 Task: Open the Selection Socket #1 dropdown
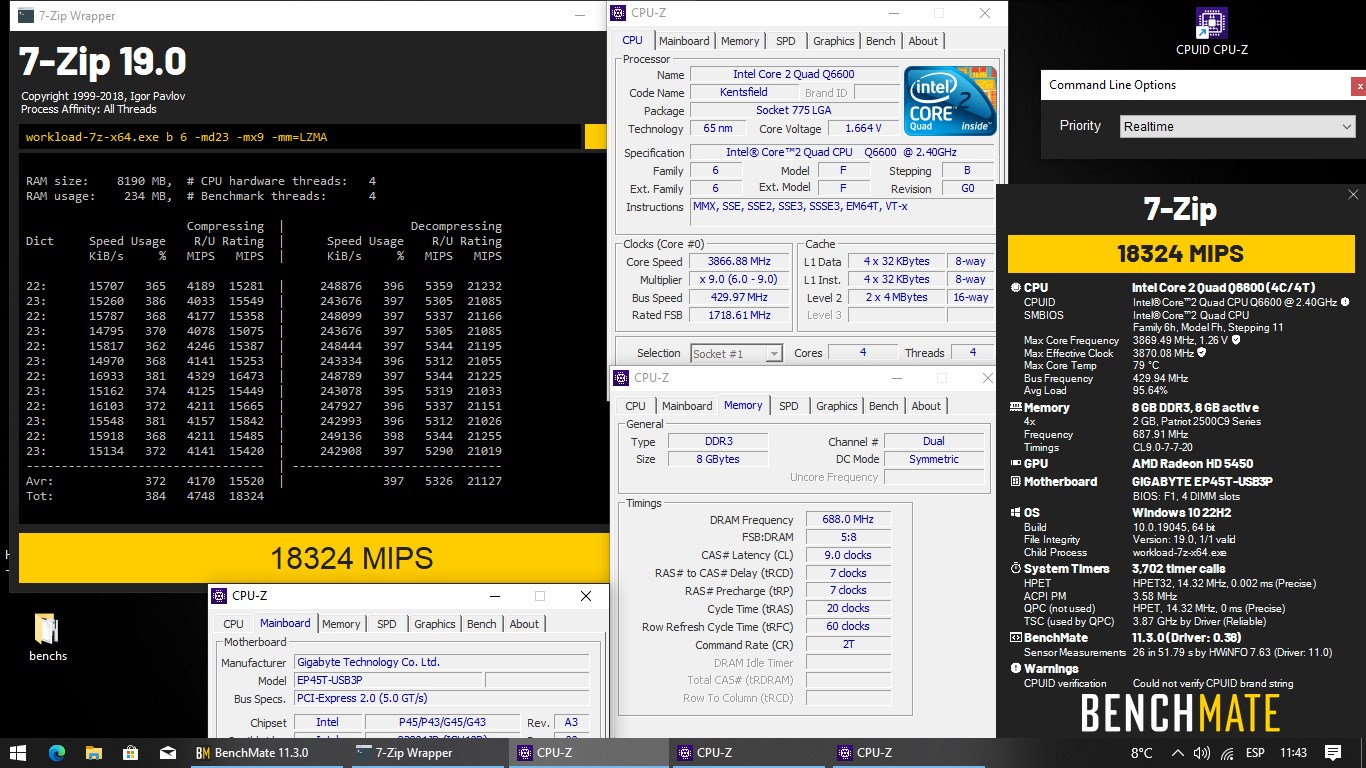click(x=737, y=353)
